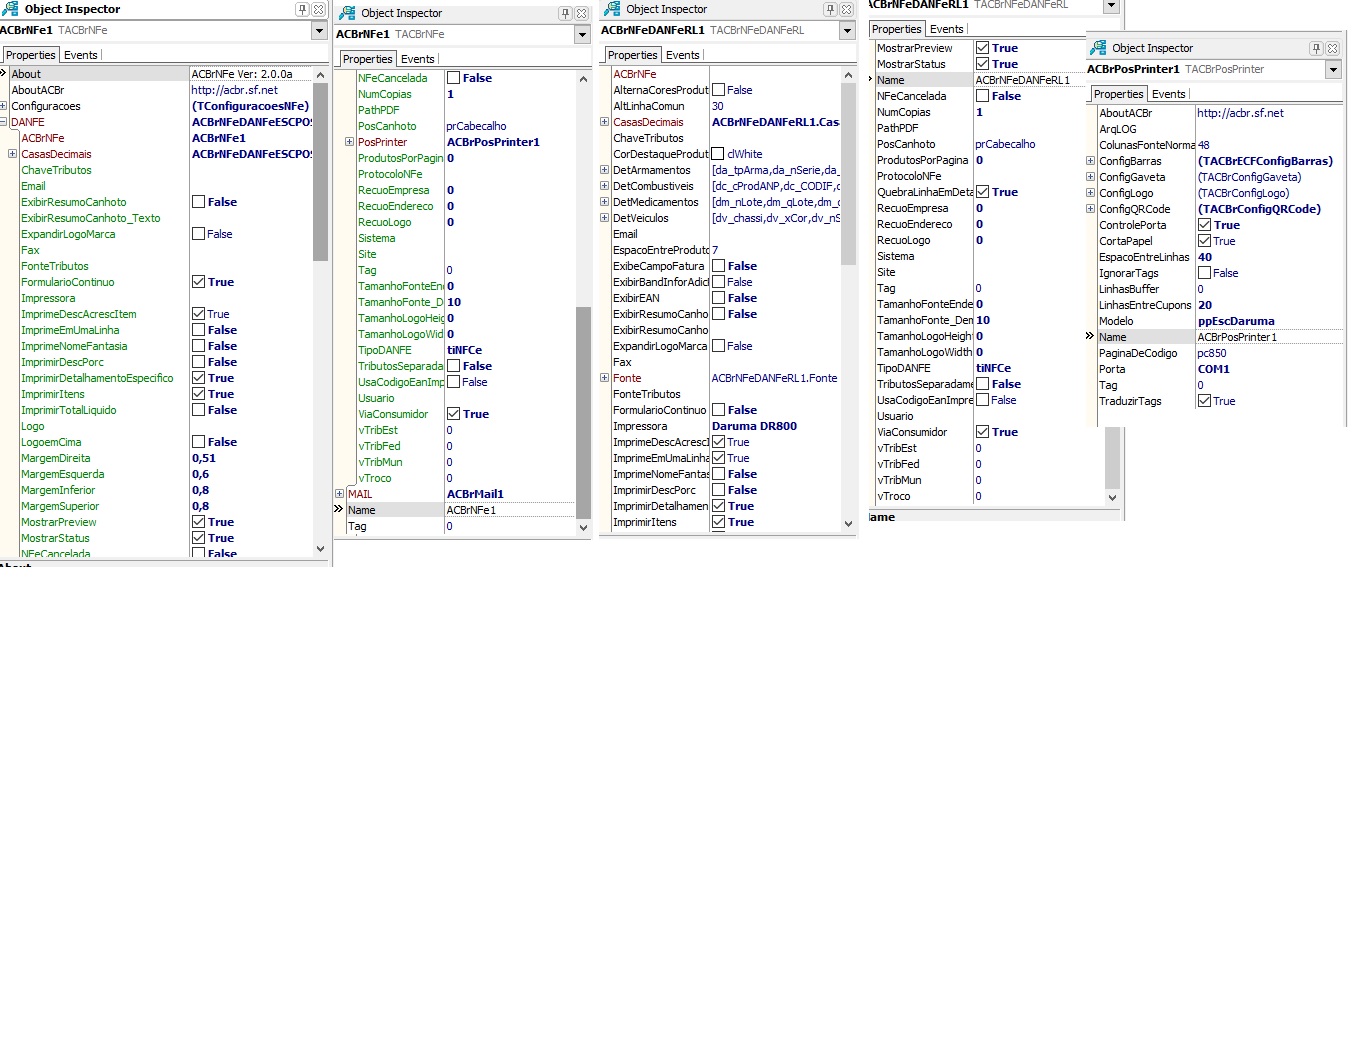This screenshot has height=1043, width=1353.
Task: Open the ACBrPosPrinter1 component dropdown
Action: pyautogui.click(x=1333, y=70)
